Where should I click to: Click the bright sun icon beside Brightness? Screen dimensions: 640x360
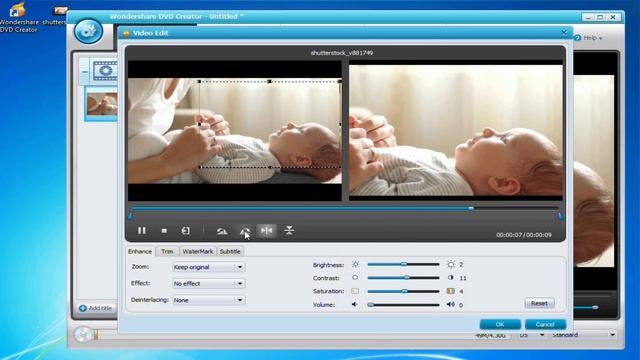[451, 264]
